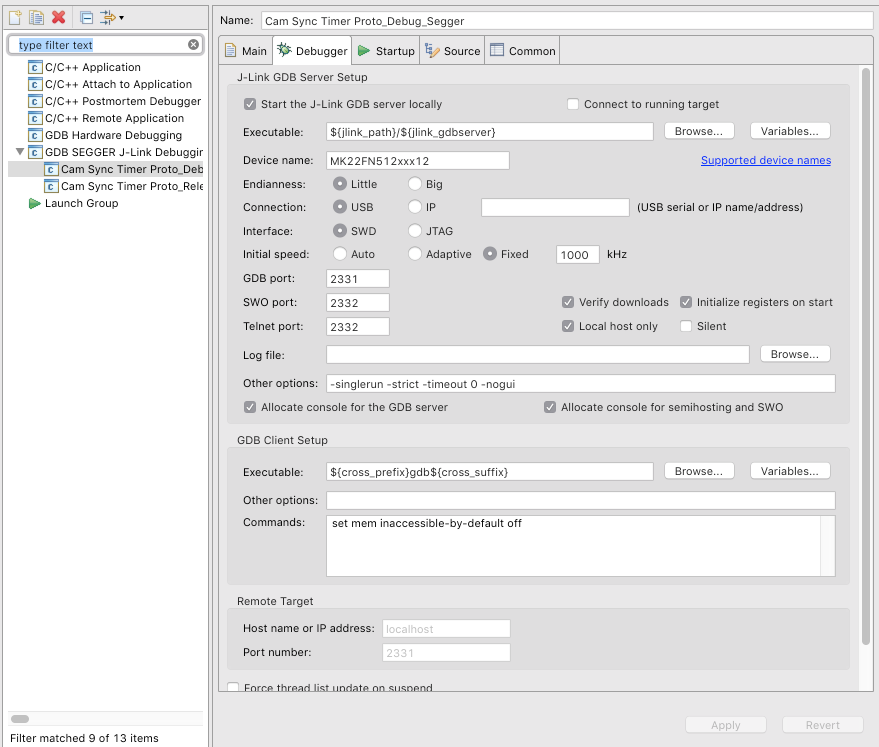Click the Device name field
Screen dimensions: 879x747
pyautogui.click(x=418, y=161)
